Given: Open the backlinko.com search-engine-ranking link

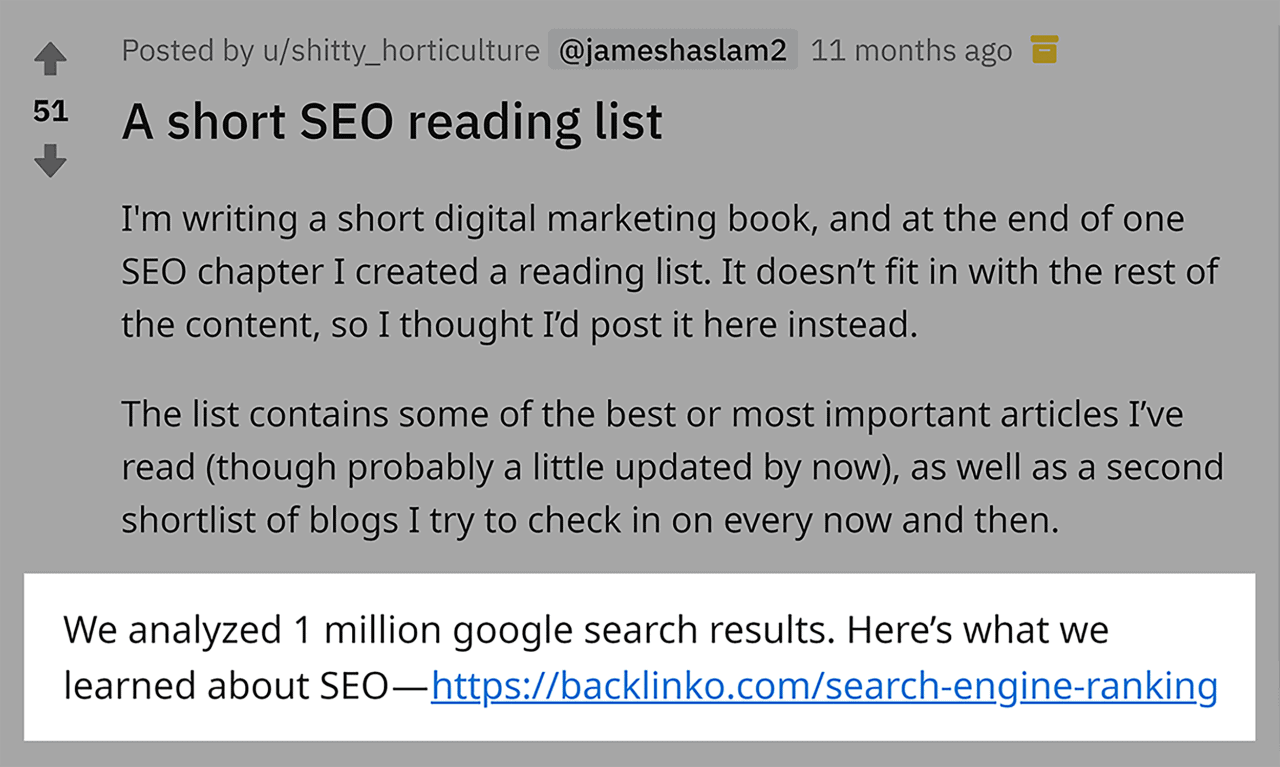Looking at the screenshot, I should click(824, 686).
